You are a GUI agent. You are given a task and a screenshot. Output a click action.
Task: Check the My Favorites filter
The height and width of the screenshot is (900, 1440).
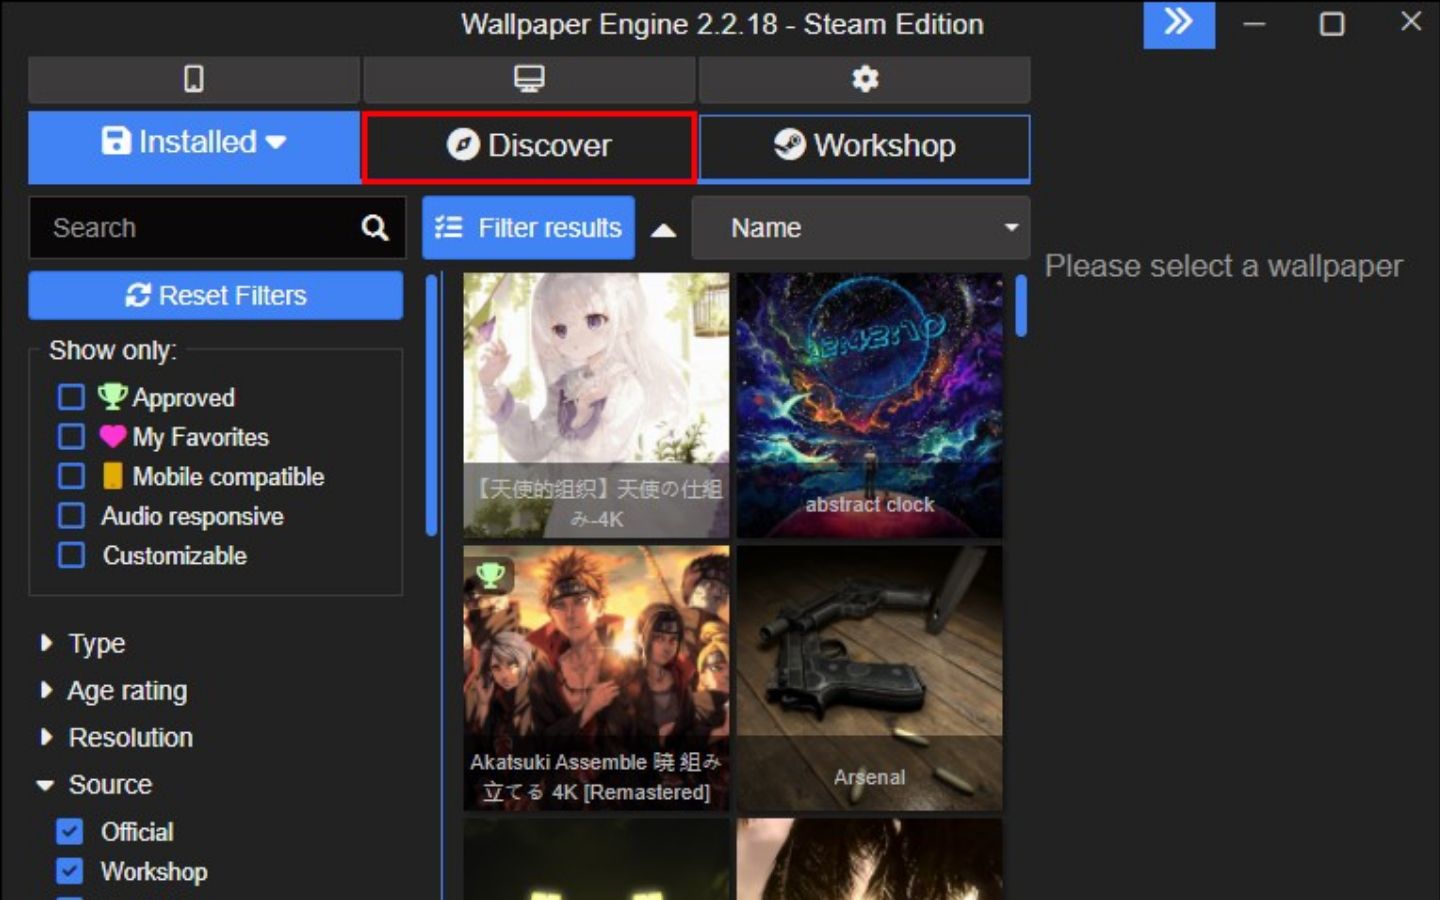(71, 437)
